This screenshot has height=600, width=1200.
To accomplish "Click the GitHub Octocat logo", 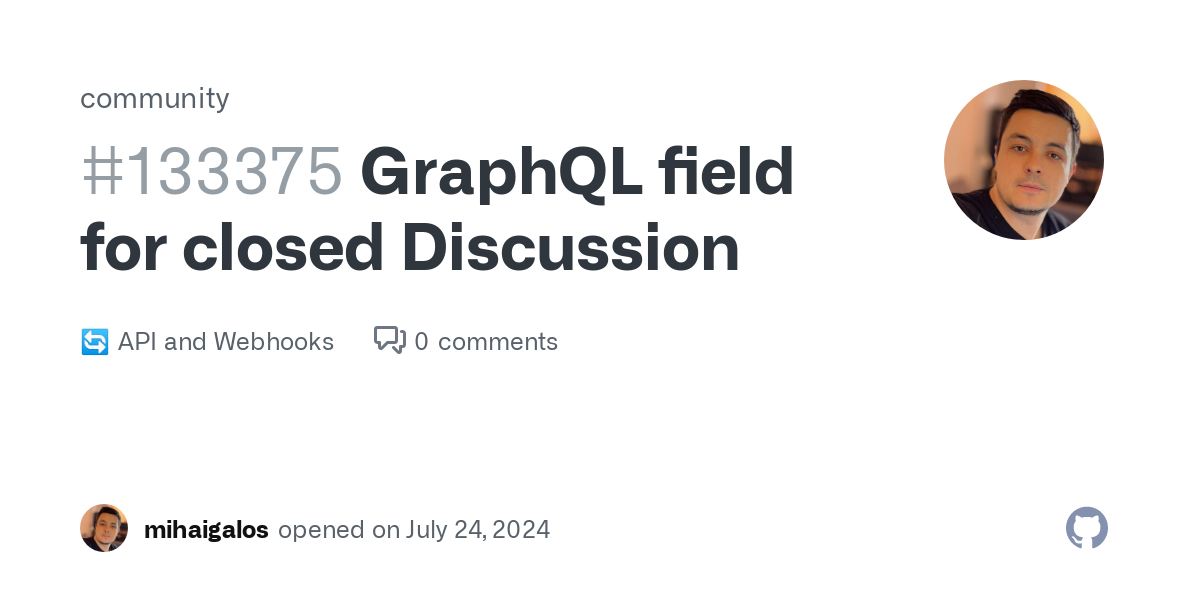I will point(1087,528).
